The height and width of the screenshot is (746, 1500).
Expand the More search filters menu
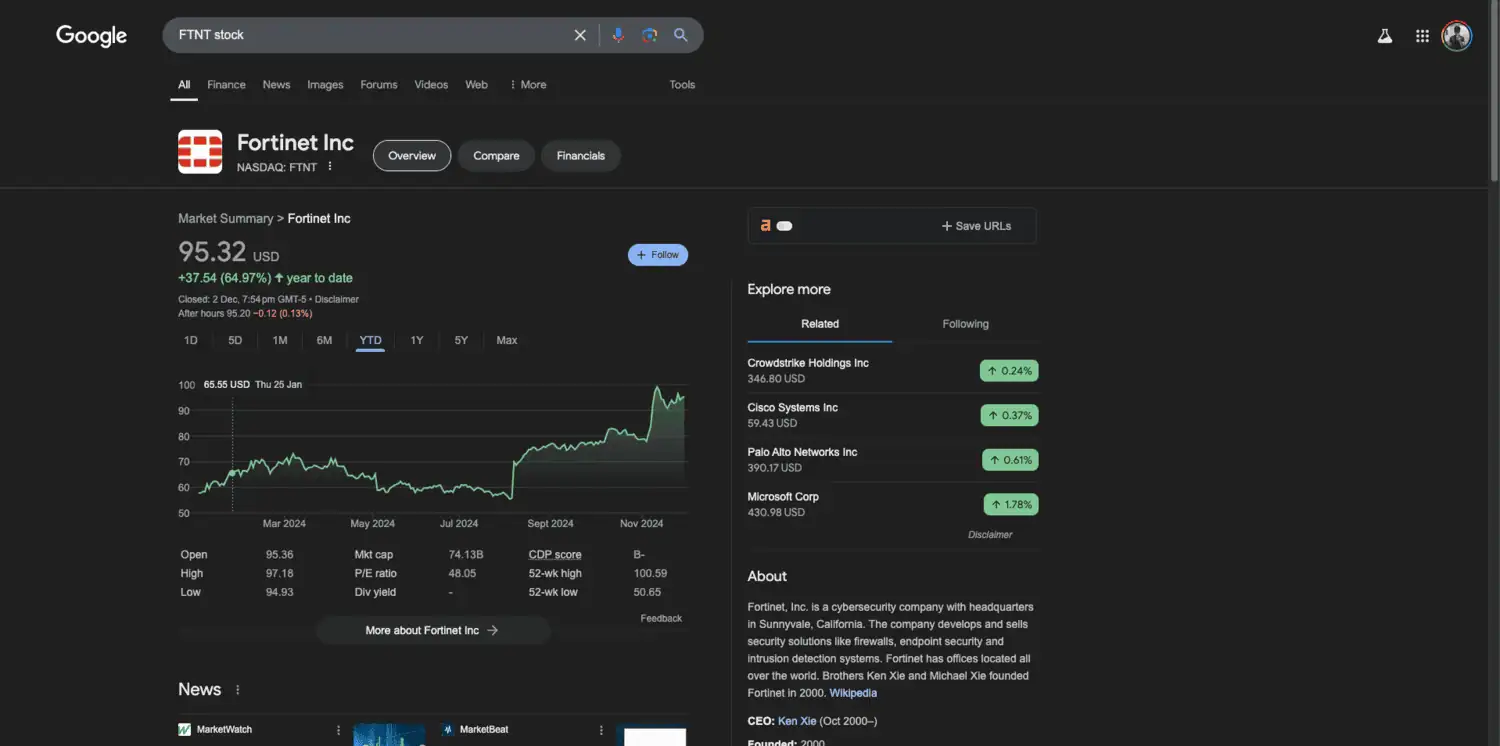click(528, 85)
